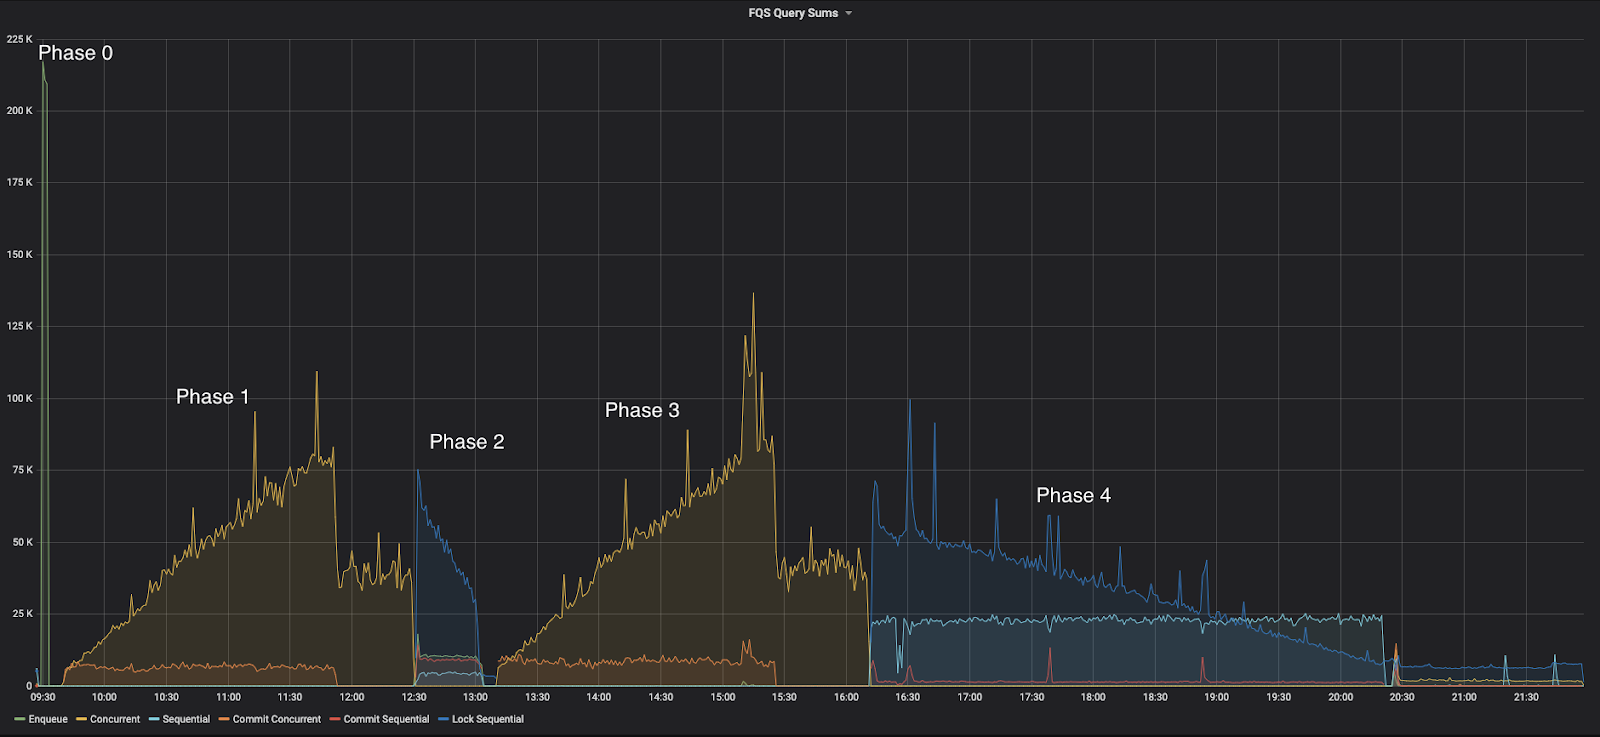1600x737 pixels.
Task: Click the 75 K y-axis label
Action: click(x=22, y=470)
